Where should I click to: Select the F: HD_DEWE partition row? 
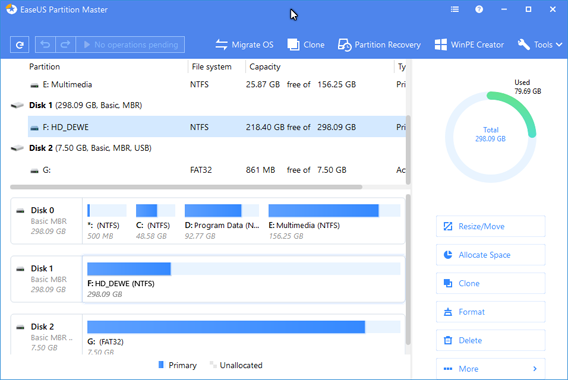point(217,127)
